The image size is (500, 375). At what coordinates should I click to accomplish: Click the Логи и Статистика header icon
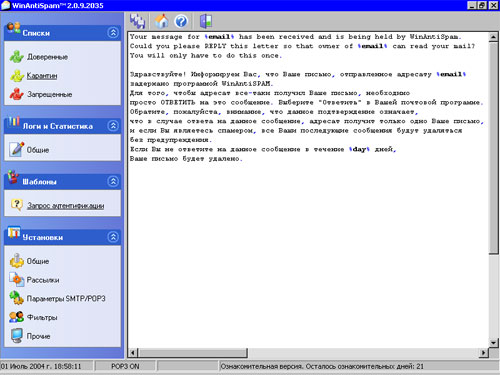14,121
